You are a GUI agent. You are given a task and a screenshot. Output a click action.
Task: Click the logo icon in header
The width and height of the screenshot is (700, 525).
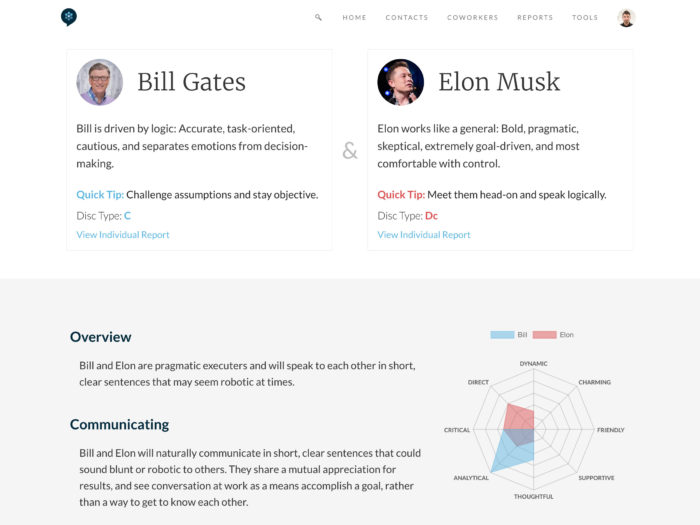(x=68, y=17)
